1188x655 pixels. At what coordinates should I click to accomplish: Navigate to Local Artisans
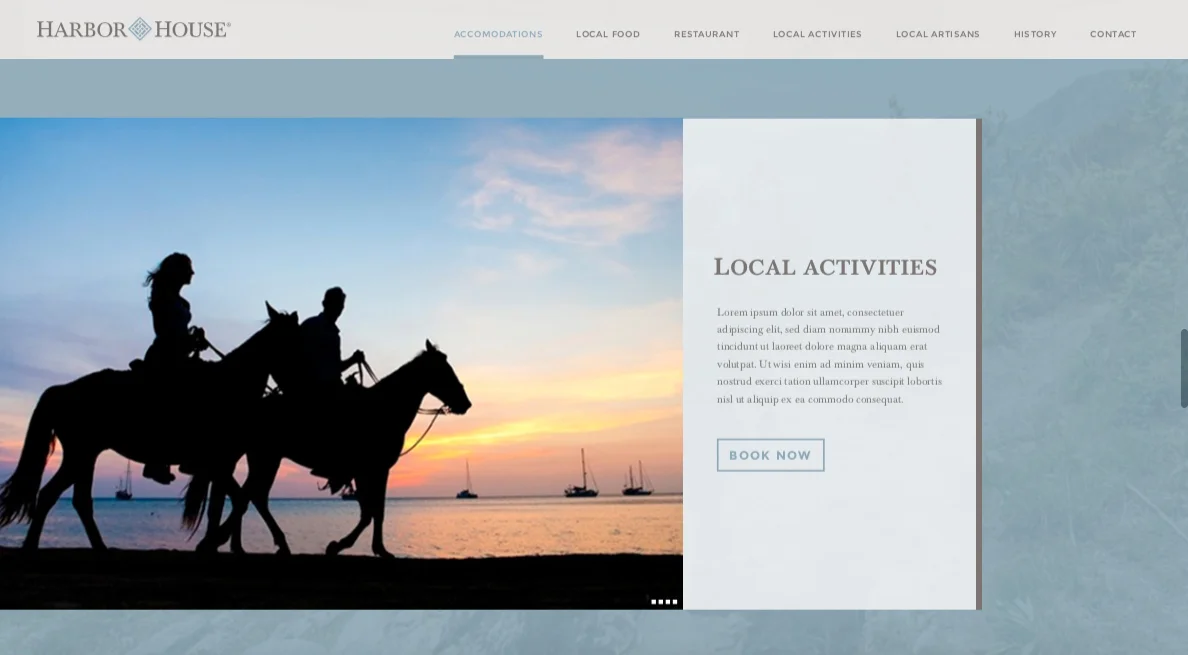(x=938, y=34)
